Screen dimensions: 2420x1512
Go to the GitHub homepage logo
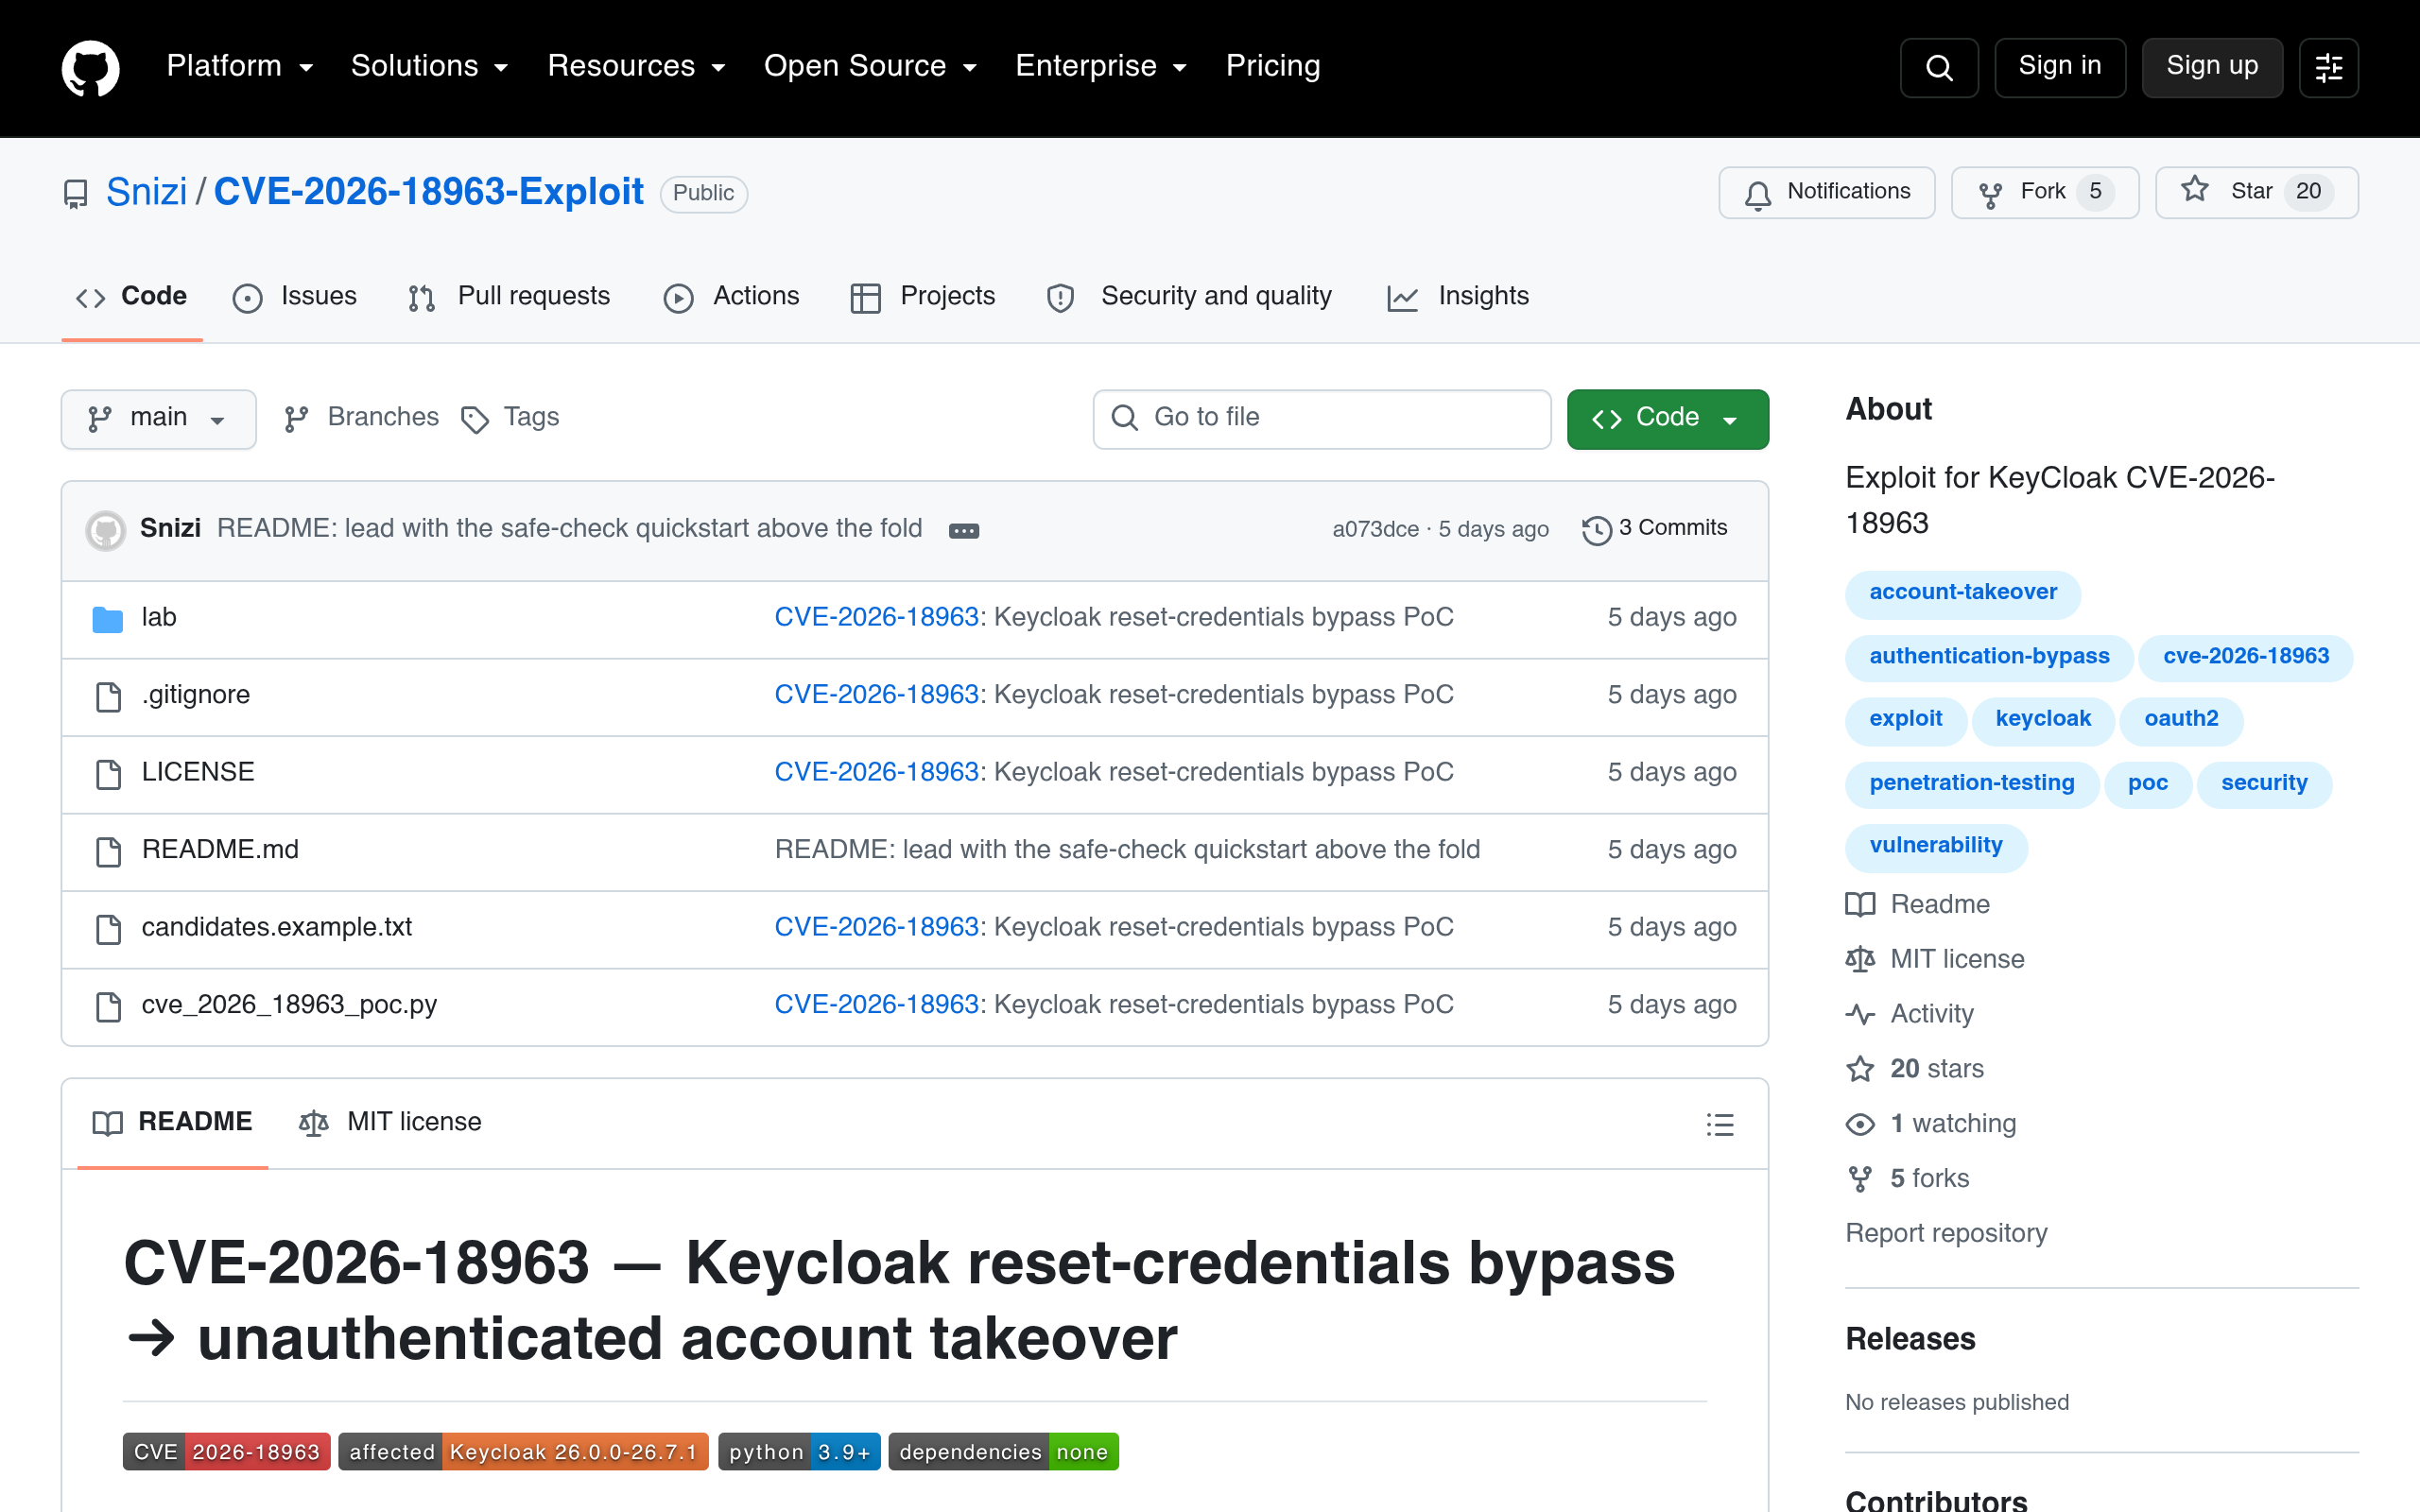90,68
